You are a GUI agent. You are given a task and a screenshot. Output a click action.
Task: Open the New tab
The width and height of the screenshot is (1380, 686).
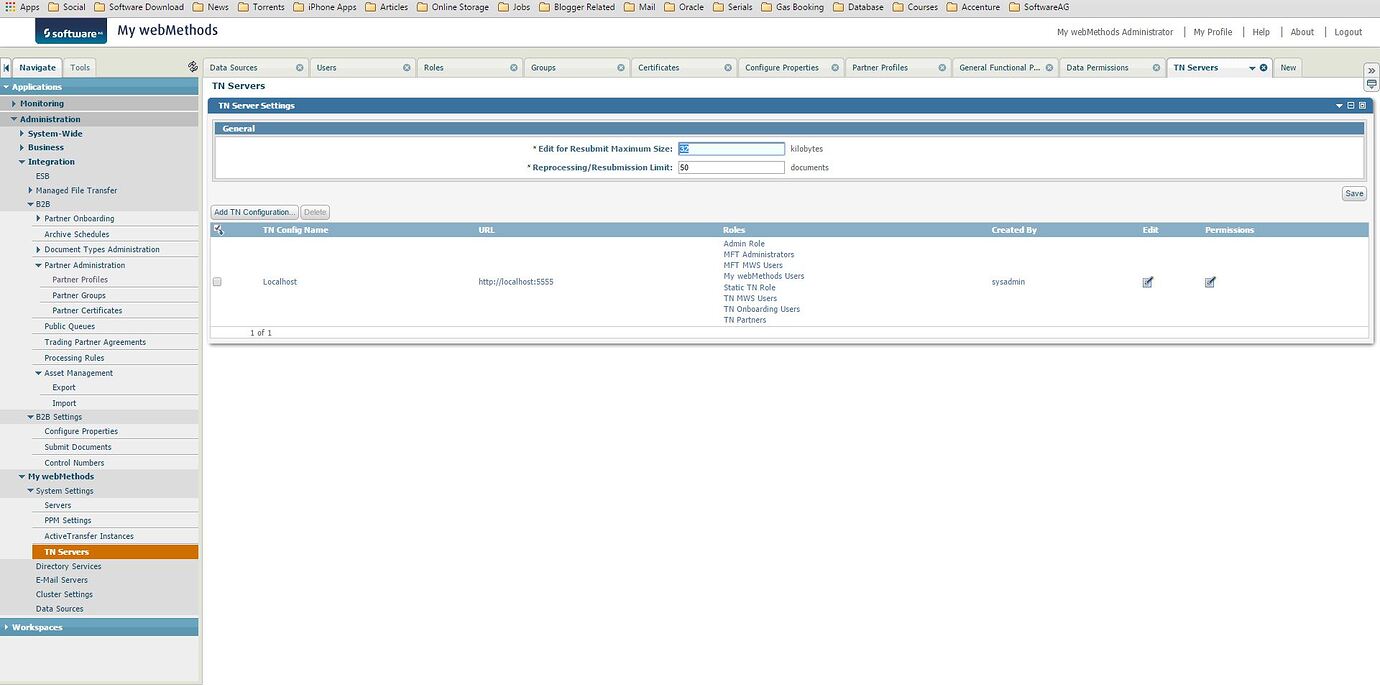click(x=1288, y=68)
